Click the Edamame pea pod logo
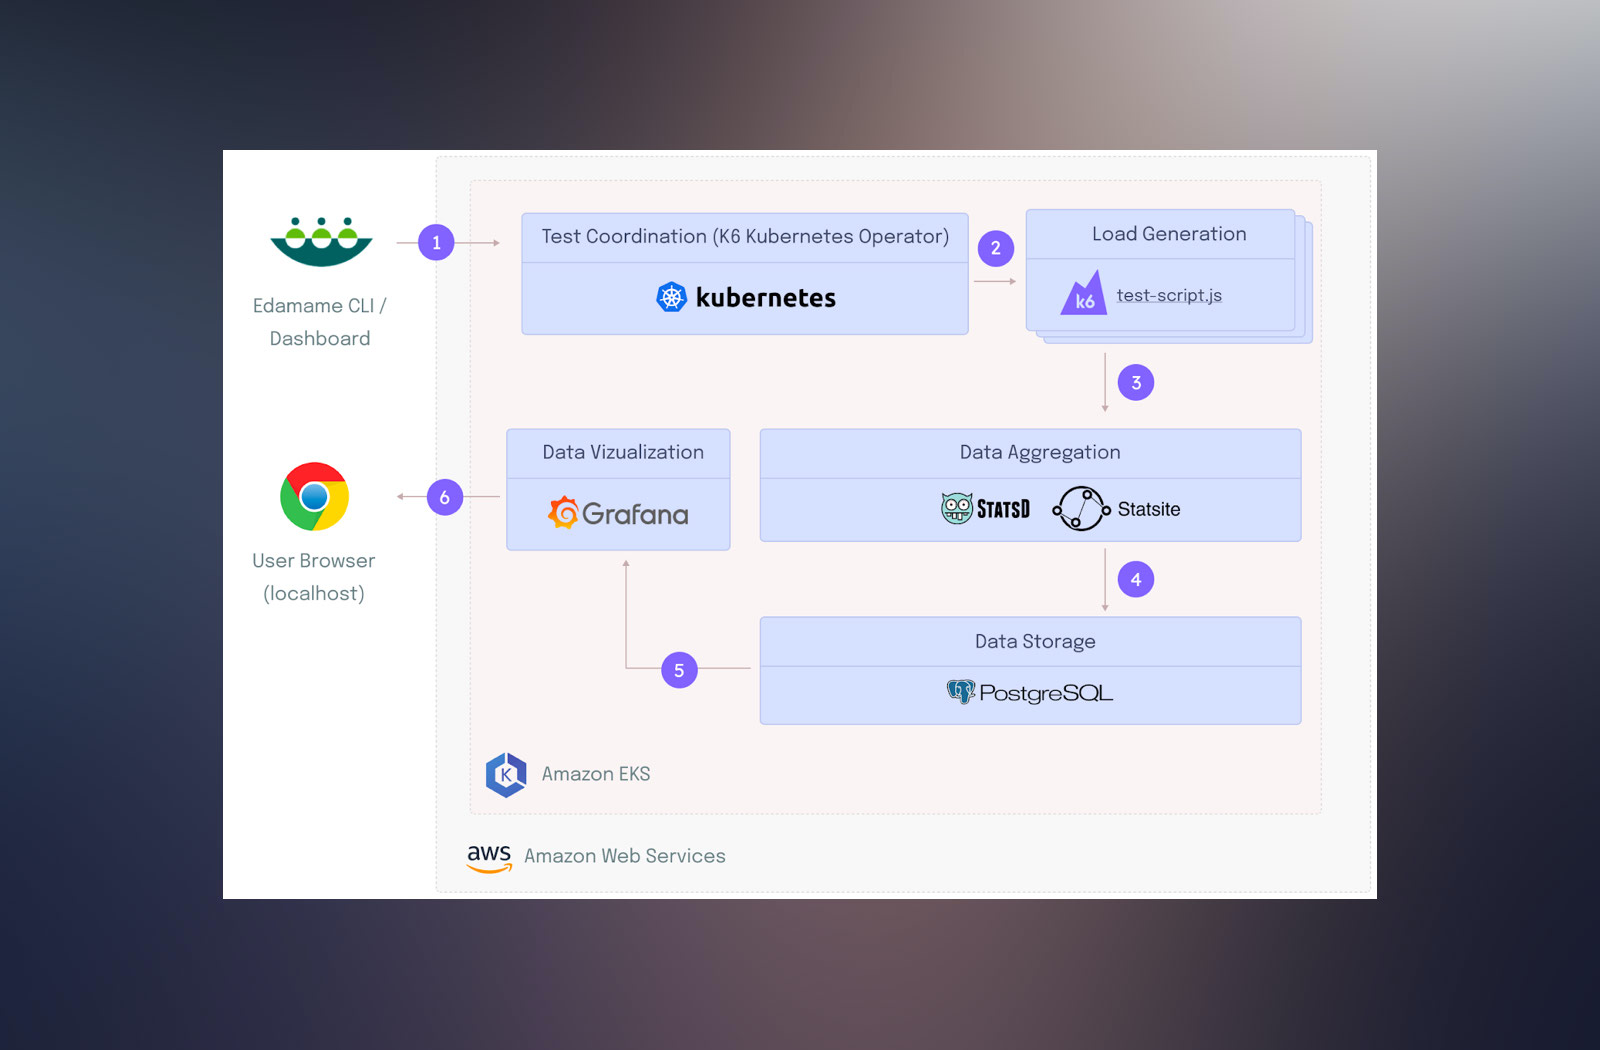 coord(321,241)
